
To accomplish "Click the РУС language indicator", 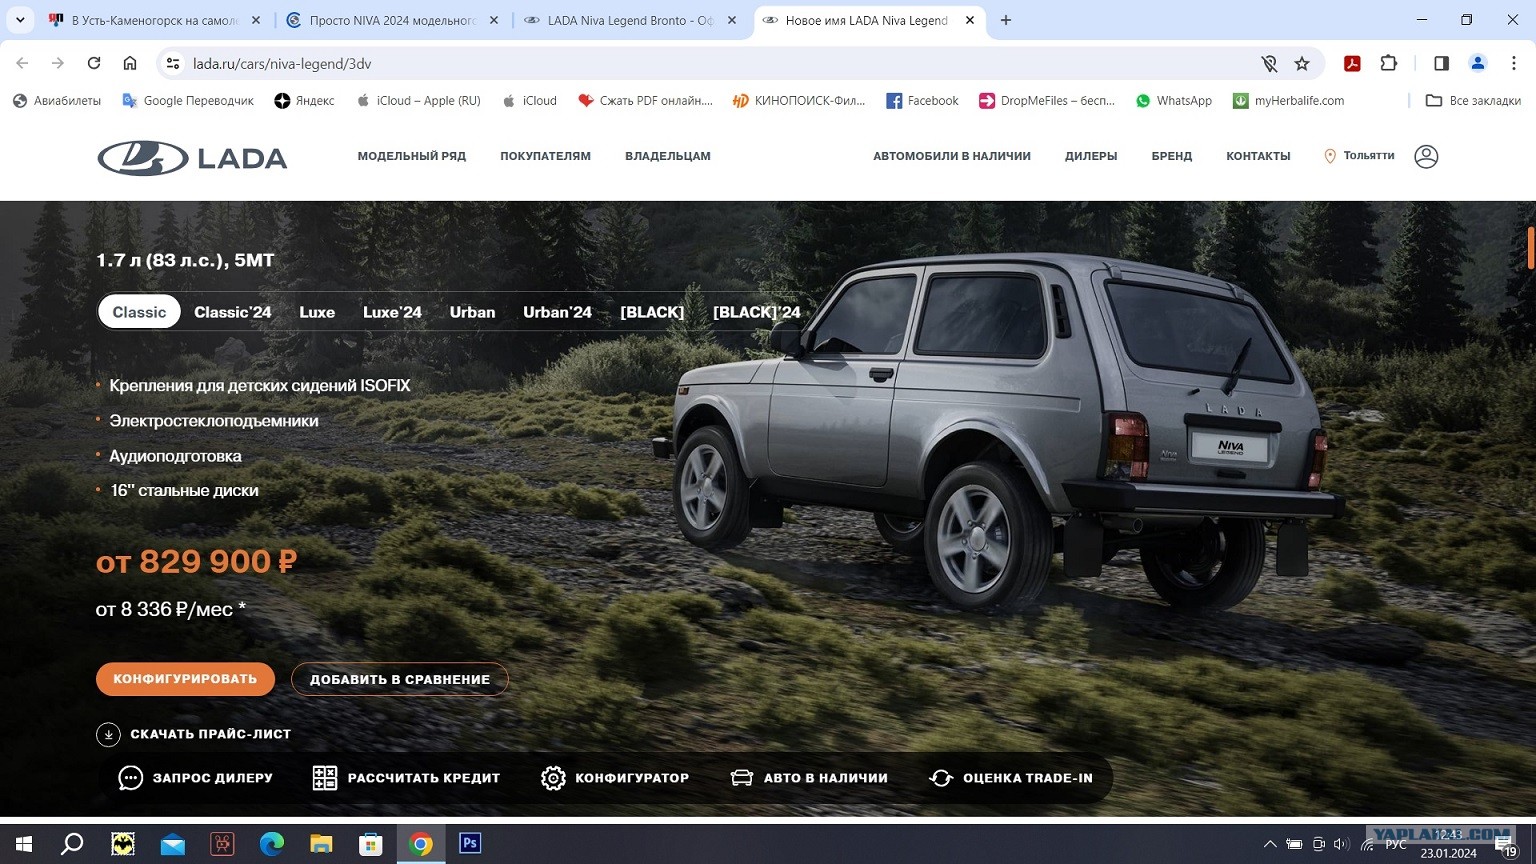I will [x=1396, y=845].
